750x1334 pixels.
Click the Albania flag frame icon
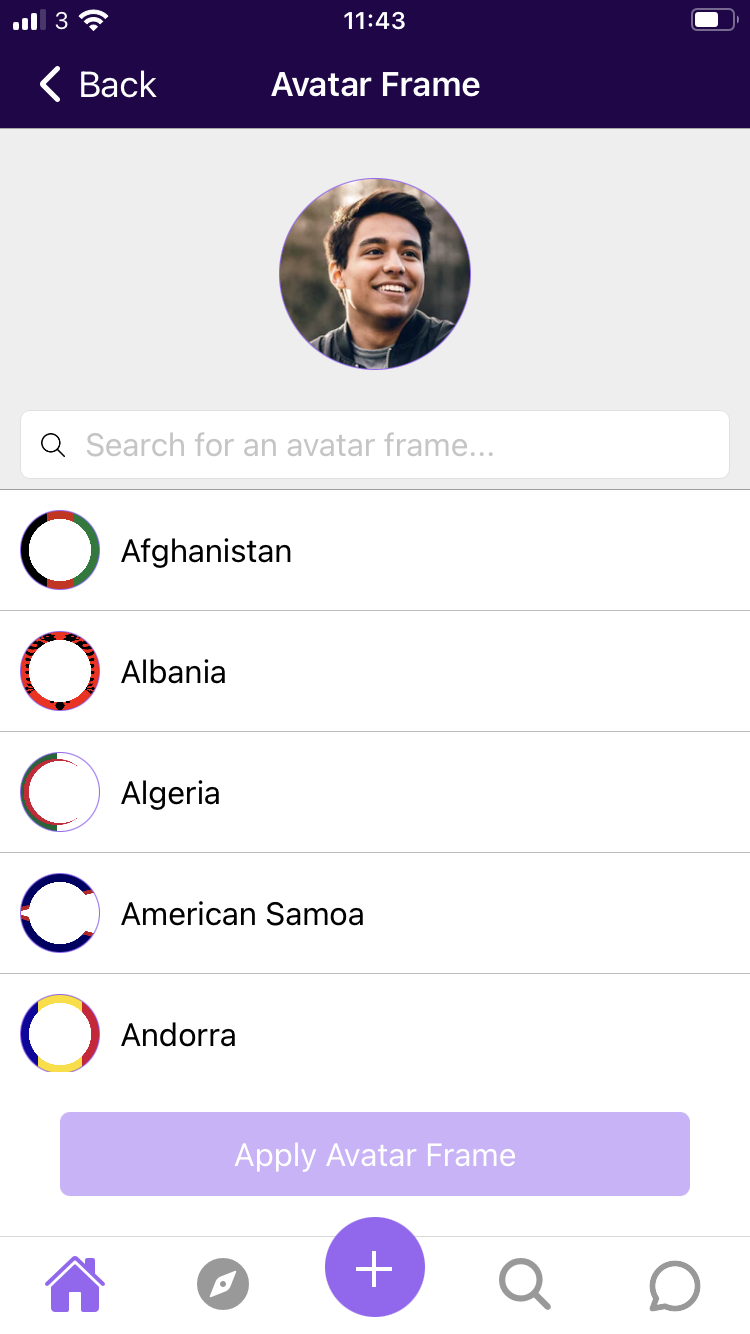coord(60,671)
